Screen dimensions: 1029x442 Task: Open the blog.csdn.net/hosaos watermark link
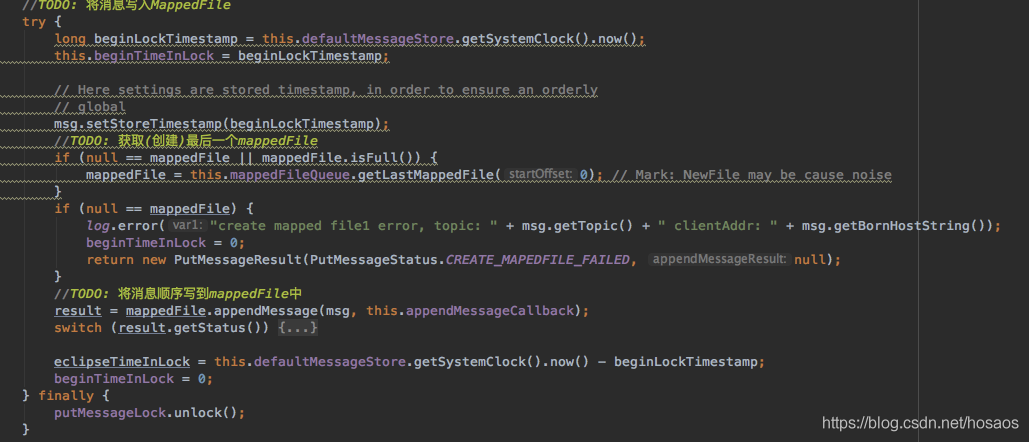(920, 423)
